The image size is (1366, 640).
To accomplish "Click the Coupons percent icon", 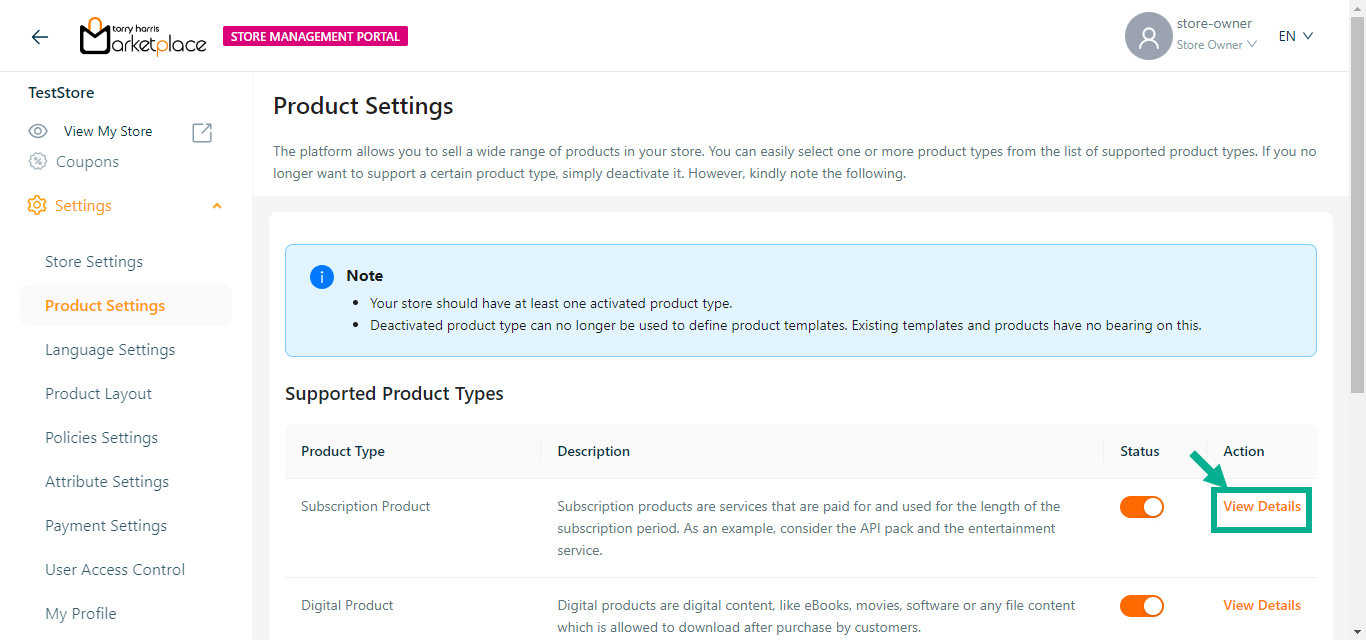I will coord(38,161).
